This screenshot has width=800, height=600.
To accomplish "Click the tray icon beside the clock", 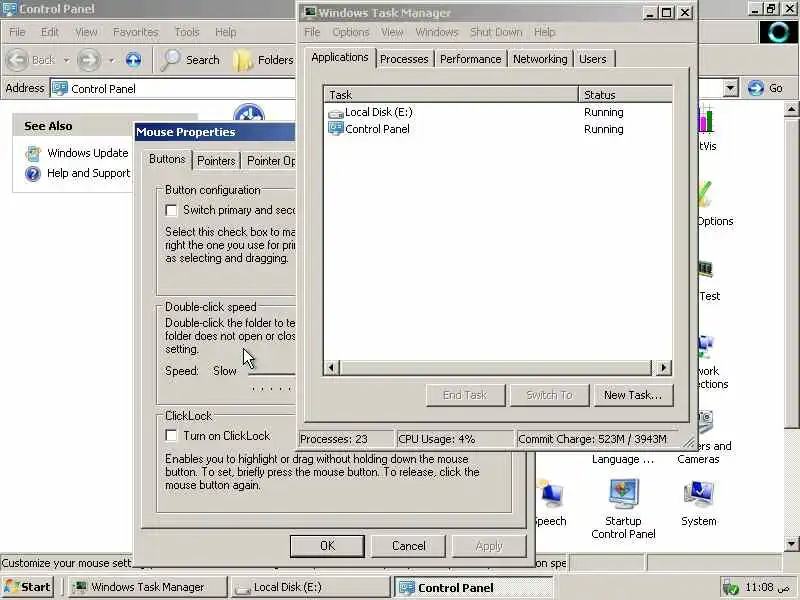I will click(731, 588).
